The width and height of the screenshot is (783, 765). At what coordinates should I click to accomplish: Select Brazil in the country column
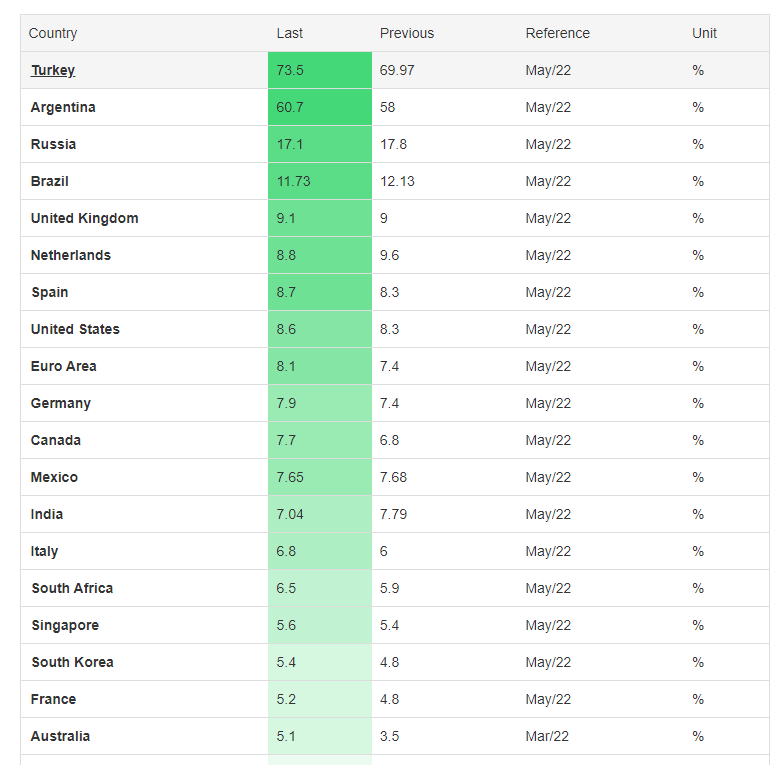[x=49, y=181]
